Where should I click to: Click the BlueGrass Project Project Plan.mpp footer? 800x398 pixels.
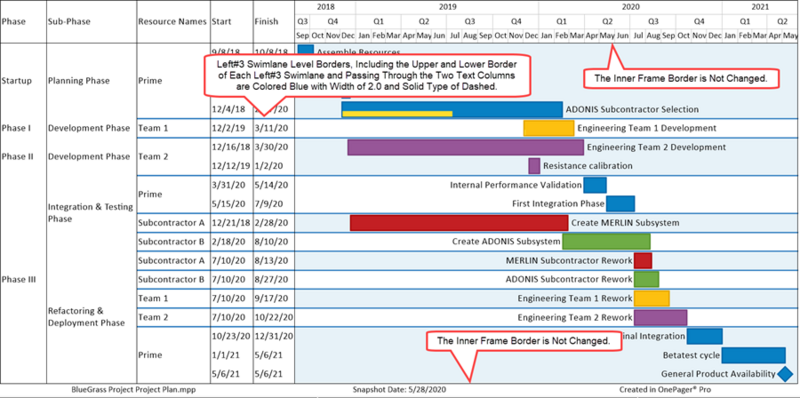tap(134, 390)
